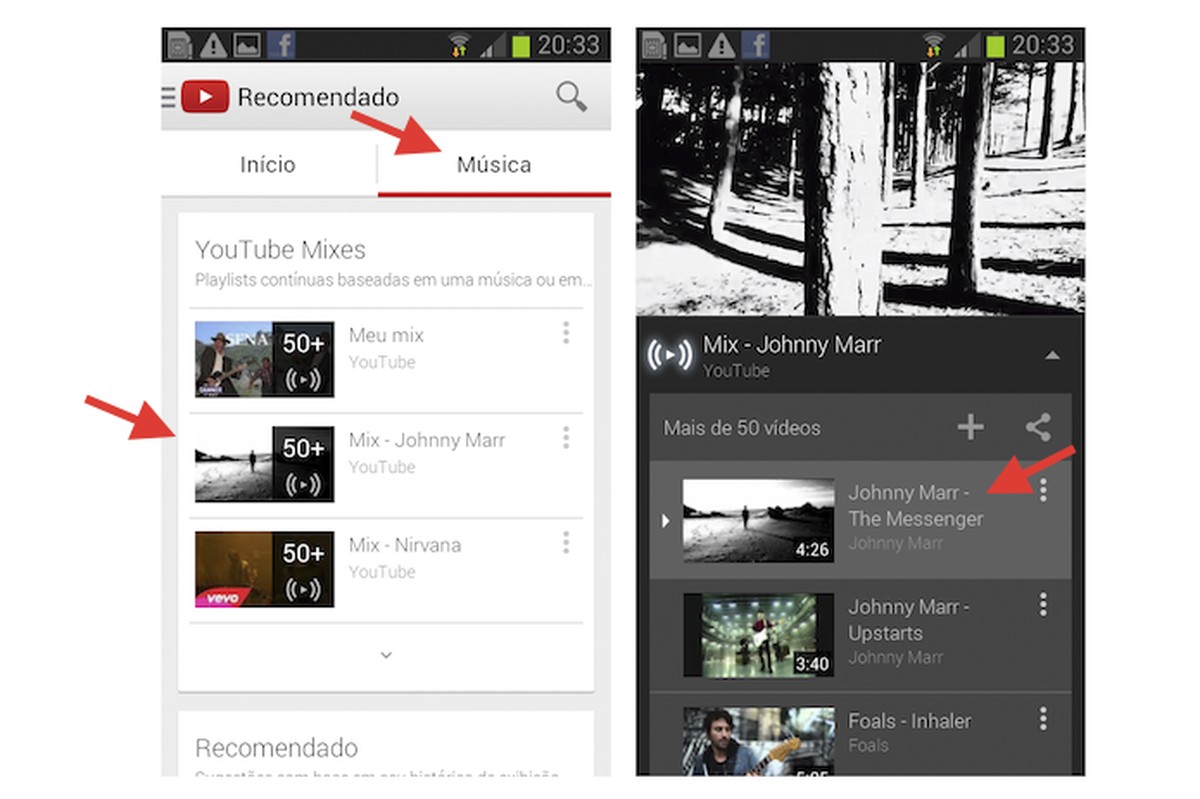Expand more YouTube Mixes with the chevron
The height and width of the screenshot is (799, 1200).
[385, 655]
